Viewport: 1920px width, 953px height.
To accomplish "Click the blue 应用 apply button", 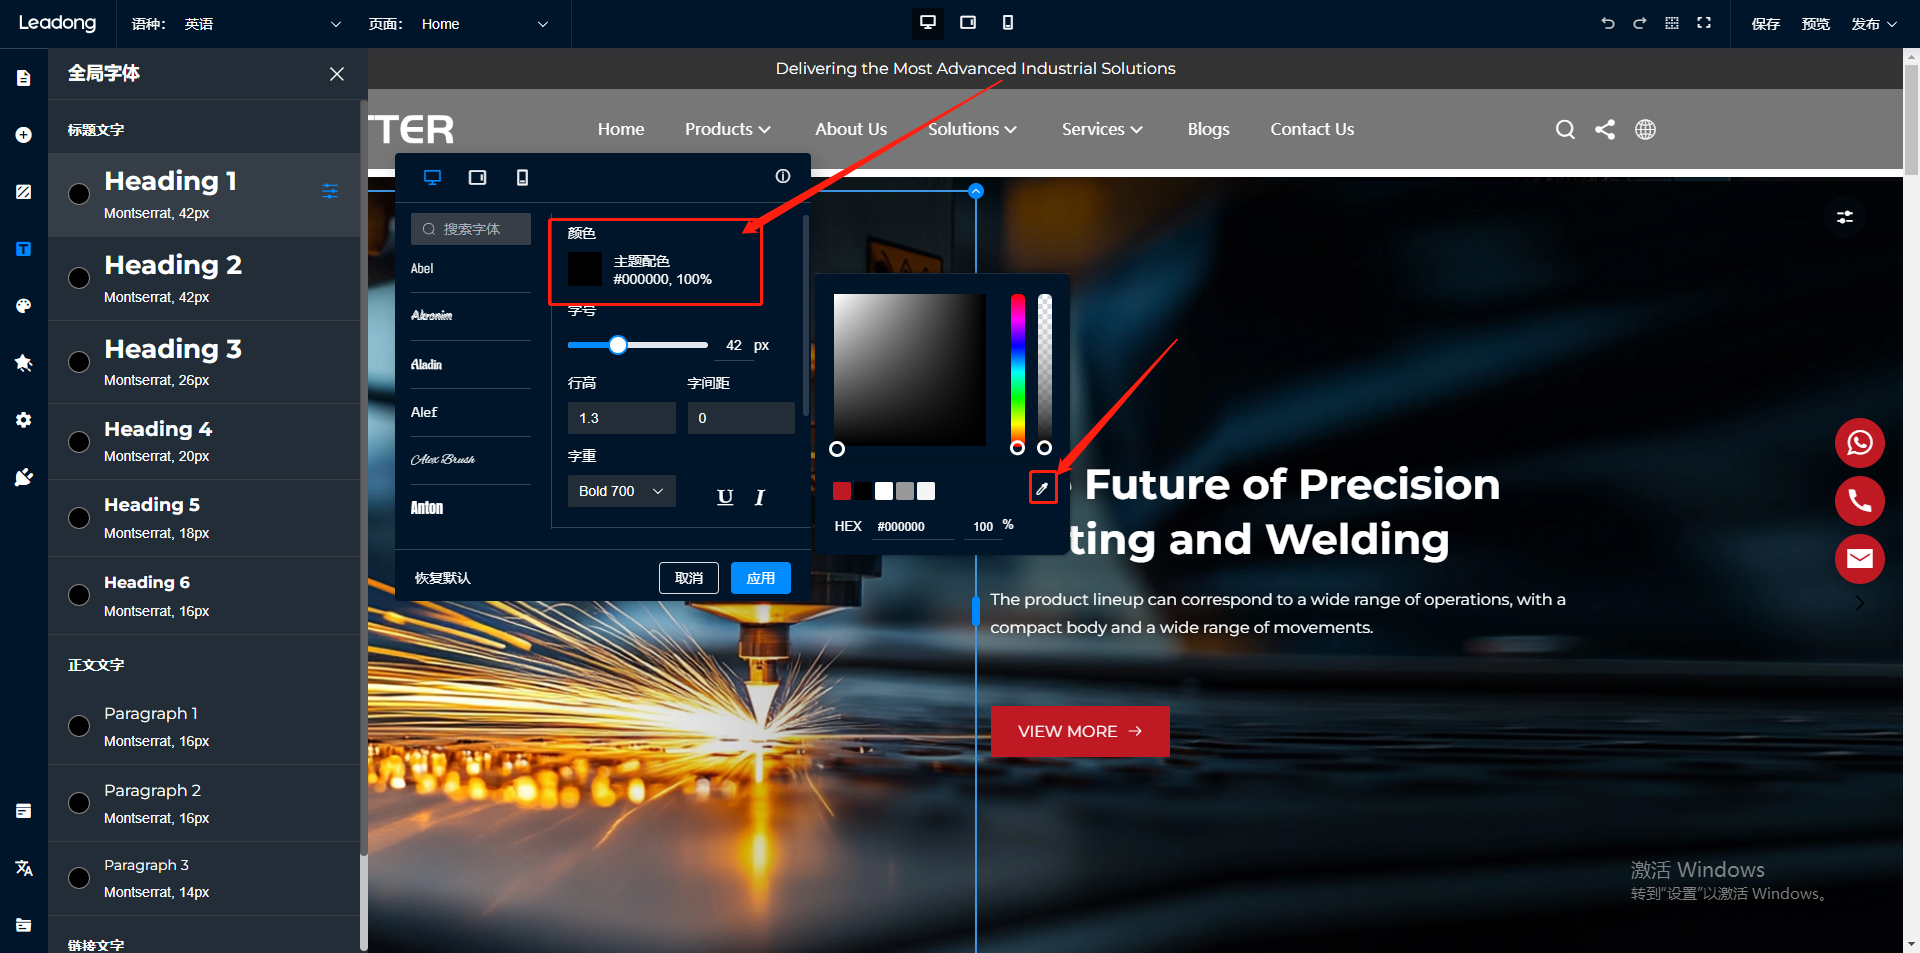I will pos(760,578).
